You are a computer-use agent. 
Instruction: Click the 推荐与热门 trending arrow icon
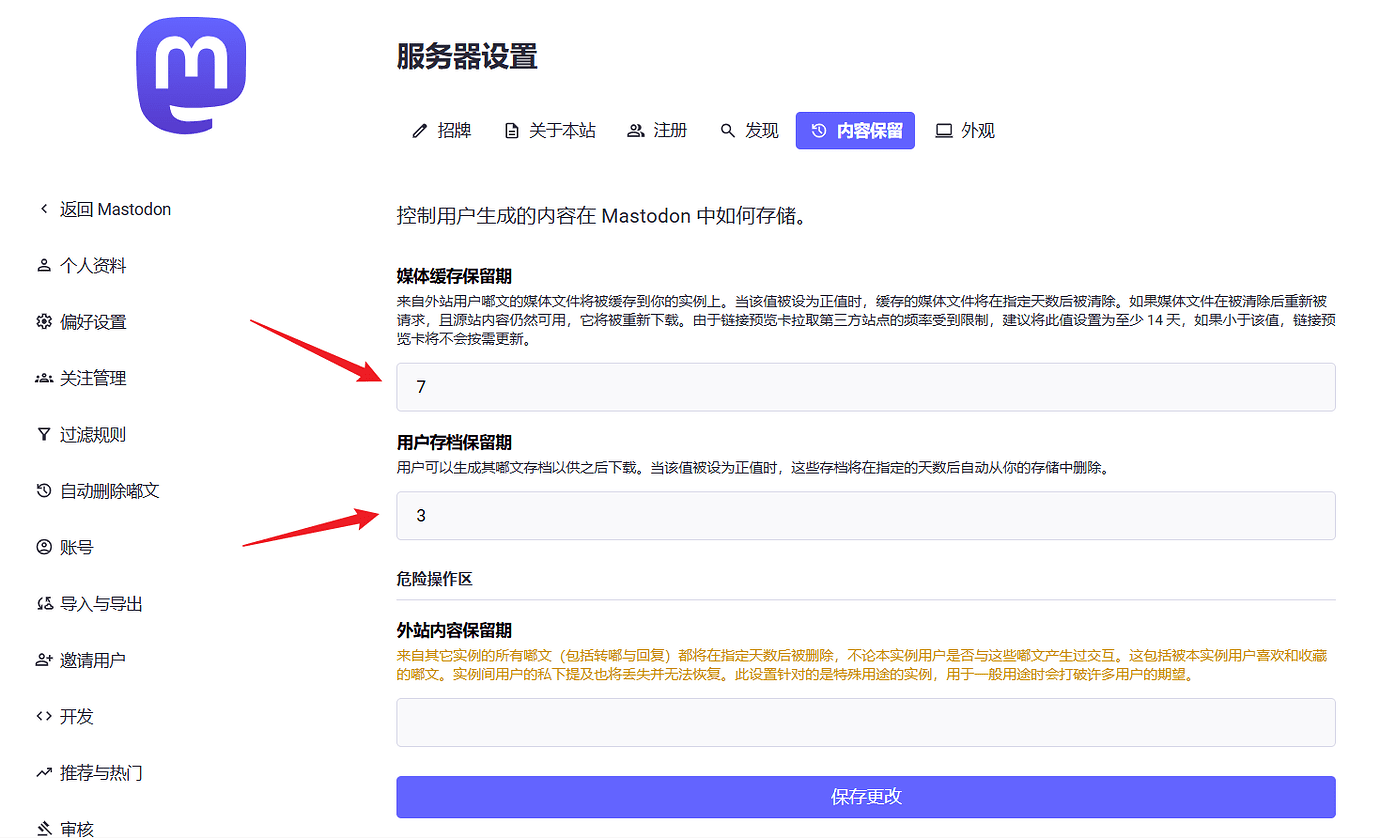43,772
